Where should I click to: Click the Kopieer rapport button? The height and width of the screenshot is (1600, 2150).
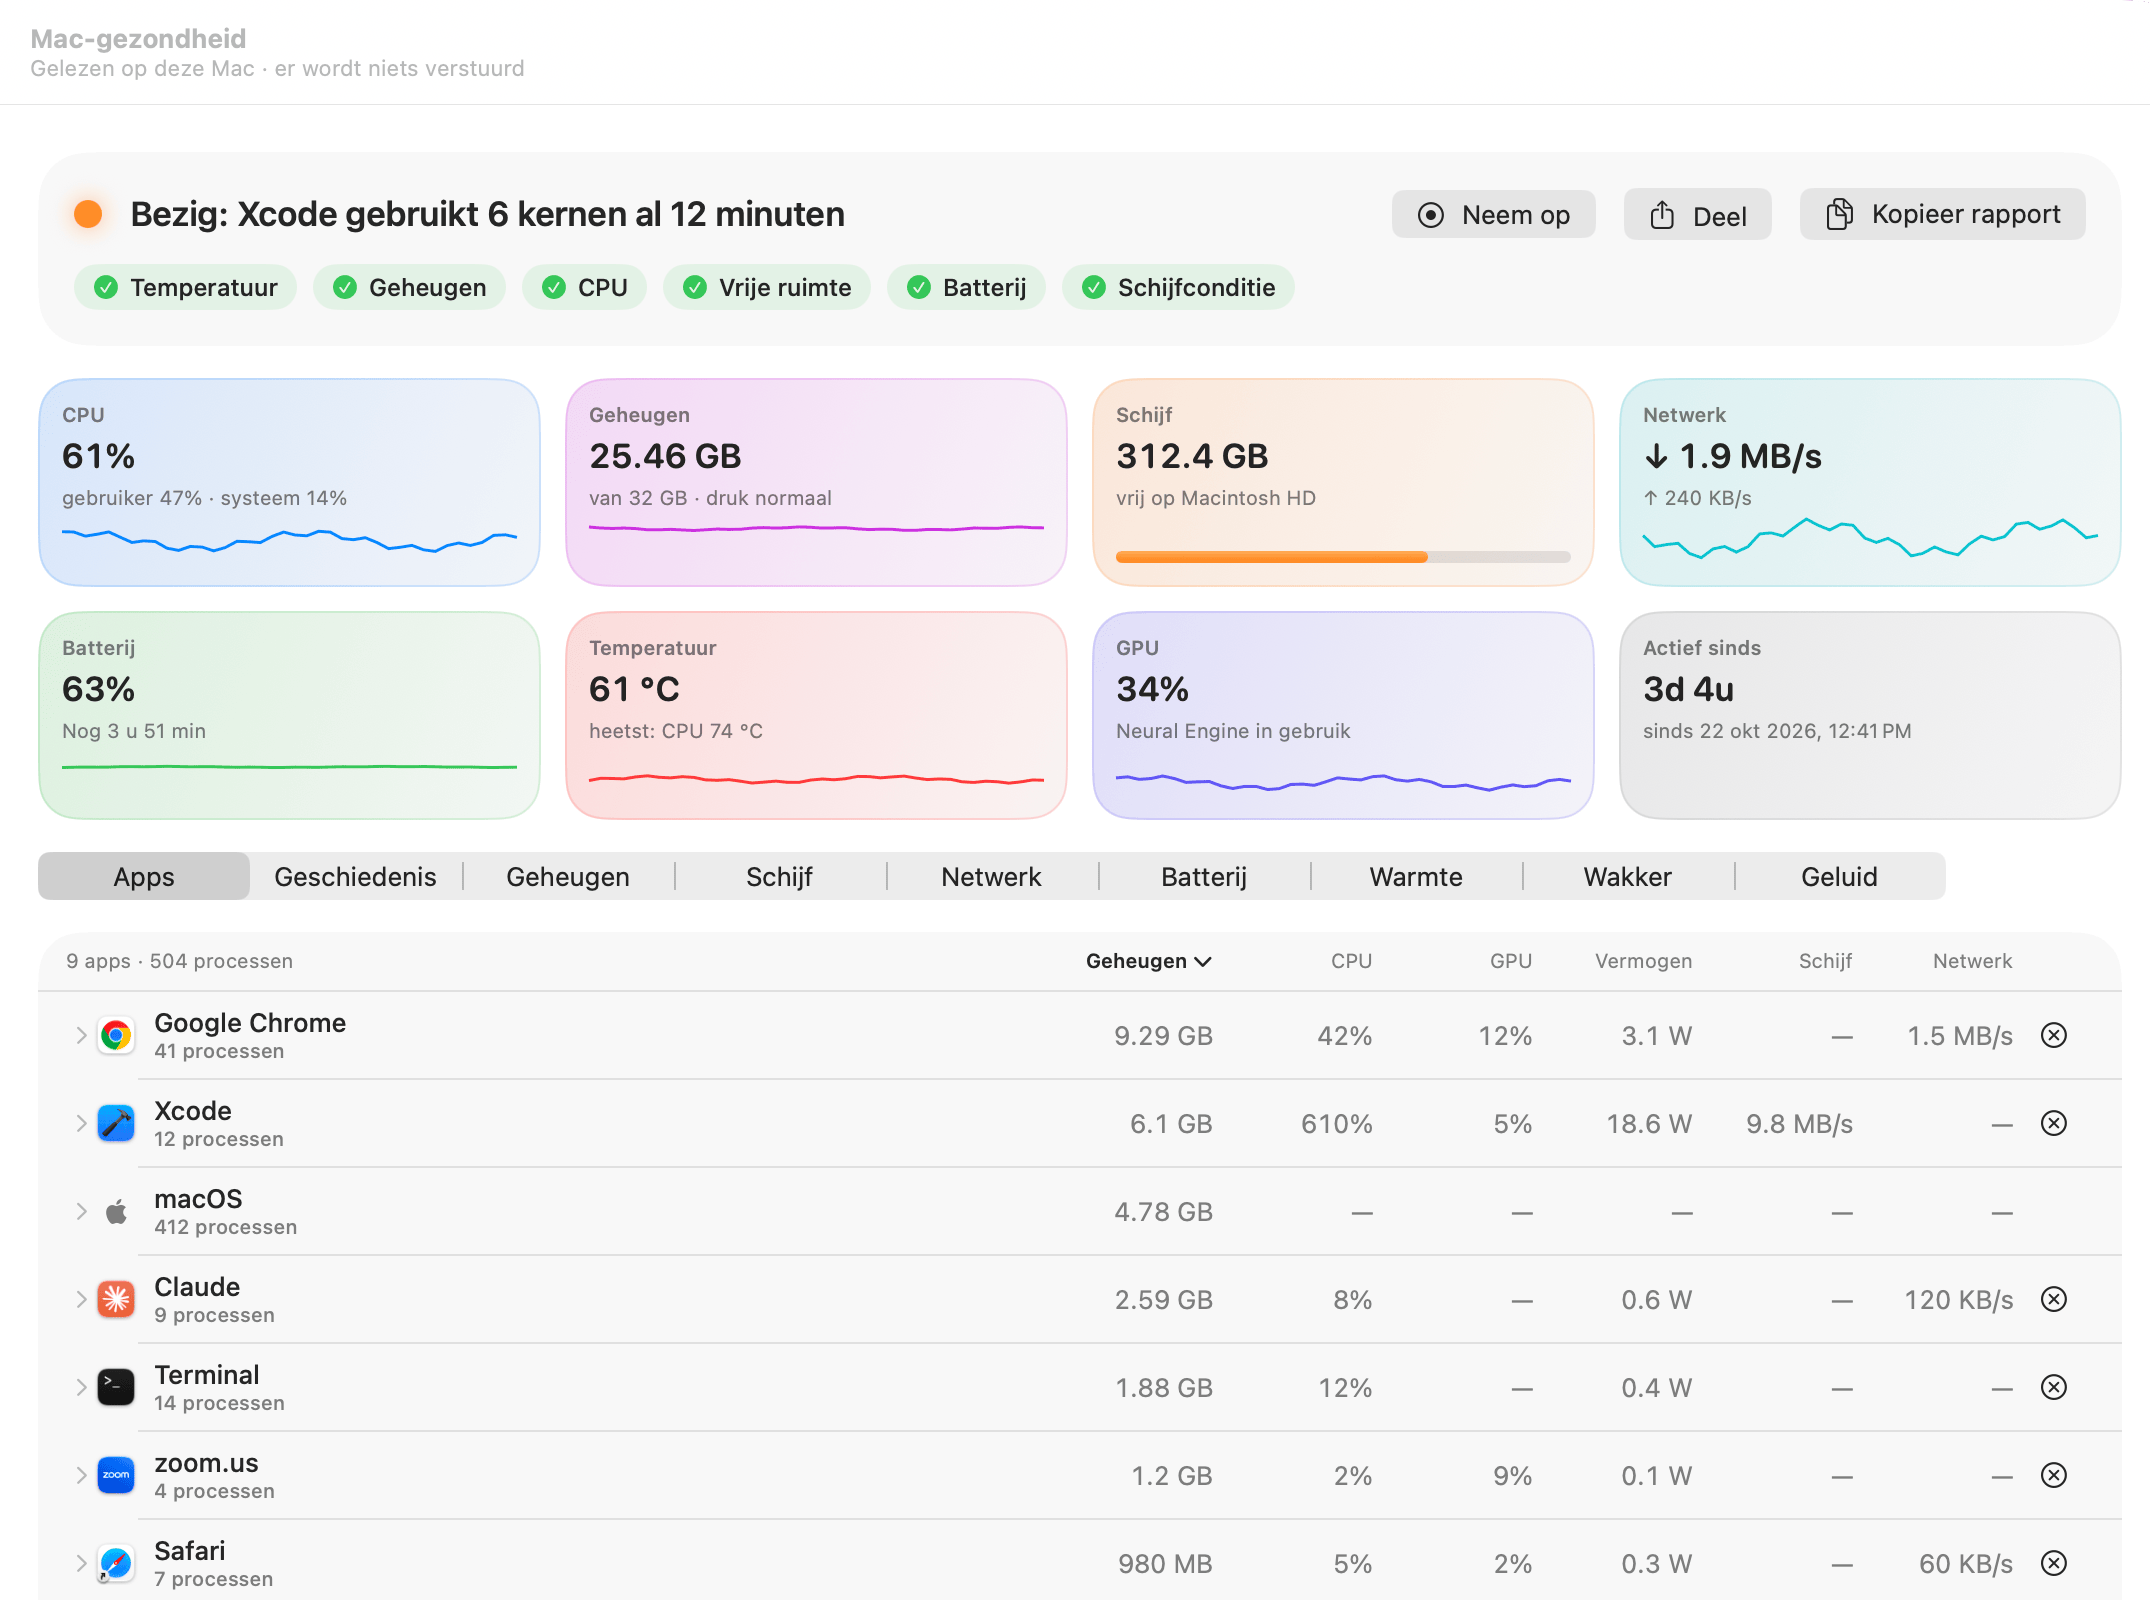1943,215
